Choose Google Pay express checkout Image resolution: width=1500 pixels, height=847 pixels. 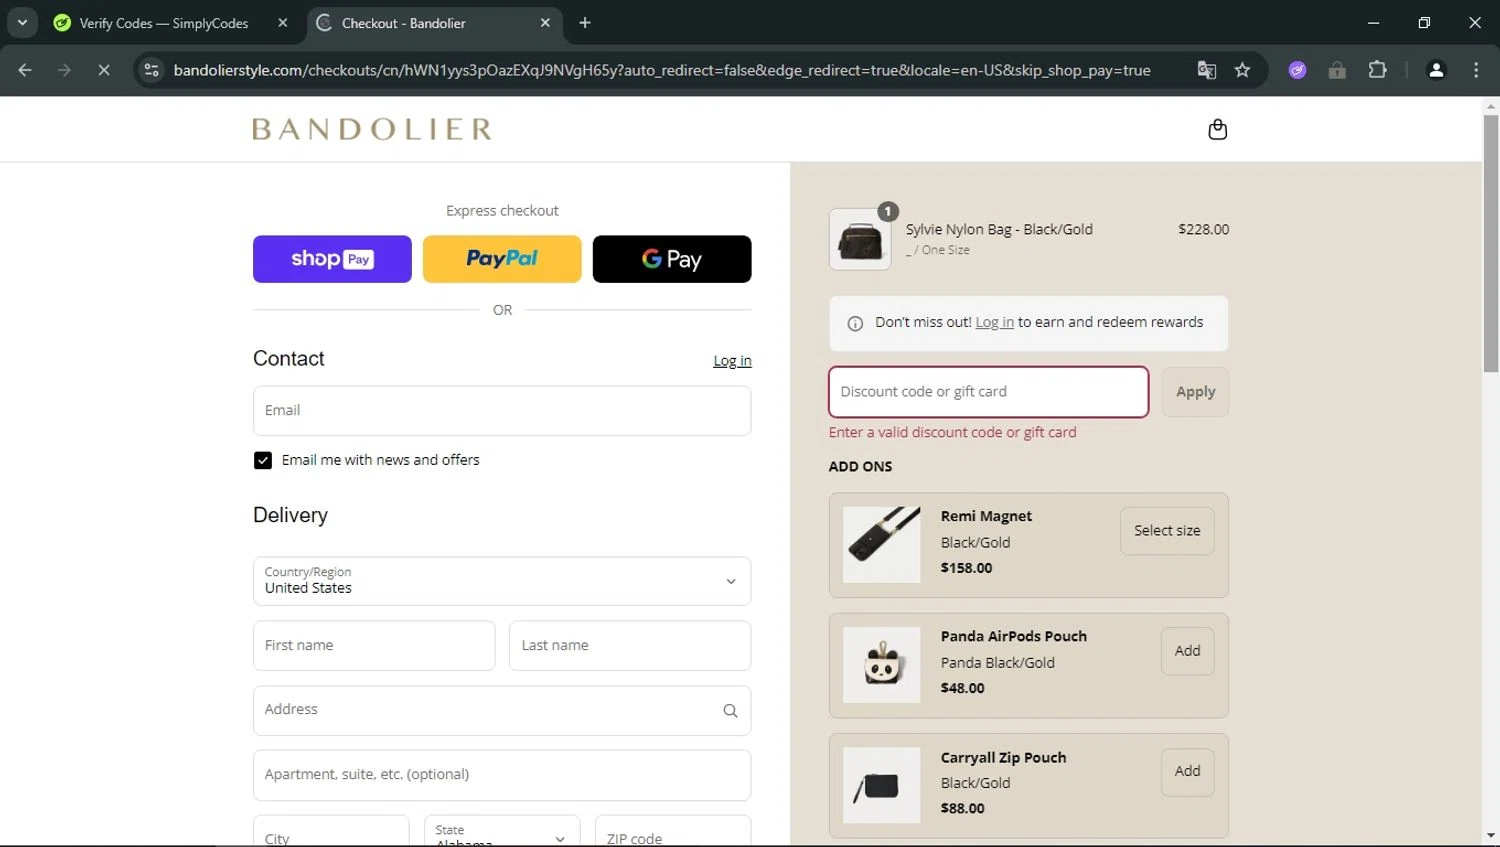(x=672, y=259)
